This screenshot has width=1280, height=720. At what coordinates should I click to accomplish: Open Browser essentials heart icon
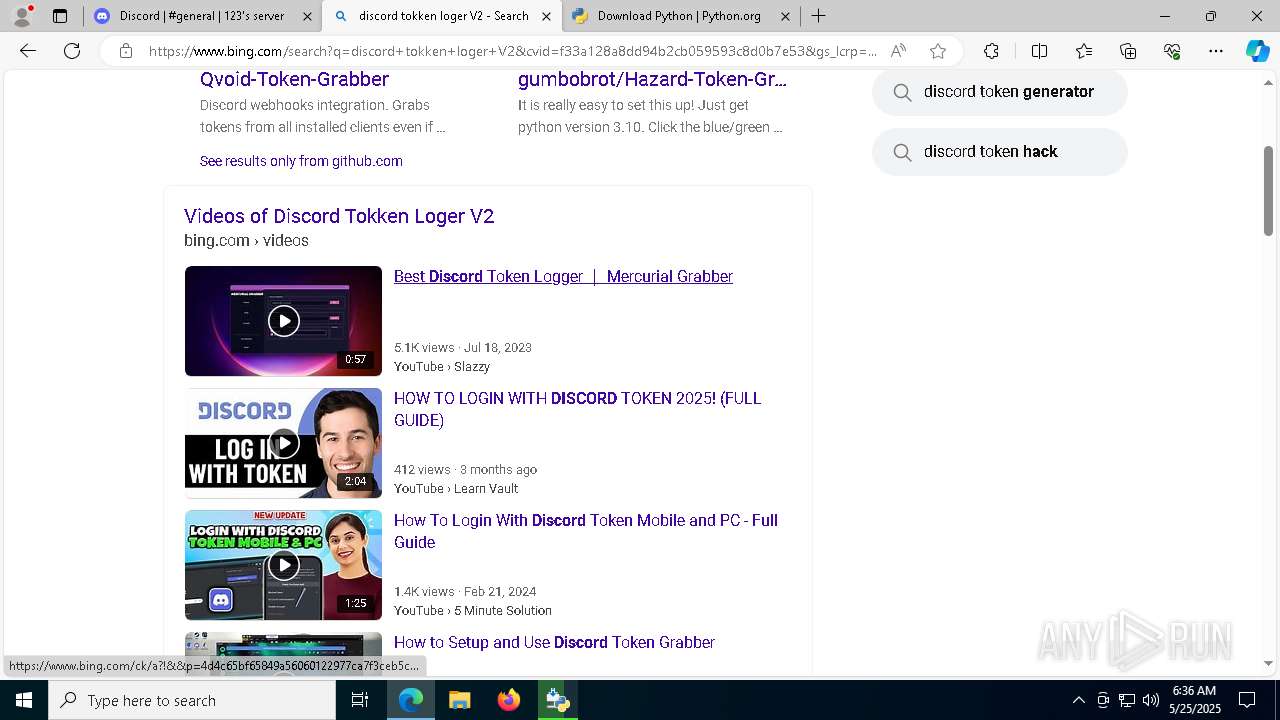tap(1172, 51)
